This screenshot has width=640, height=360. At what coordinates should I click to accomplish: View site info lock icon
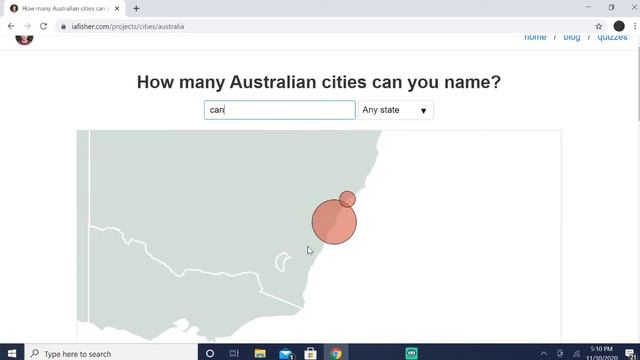pyautogui.click(x=63, y=27)
